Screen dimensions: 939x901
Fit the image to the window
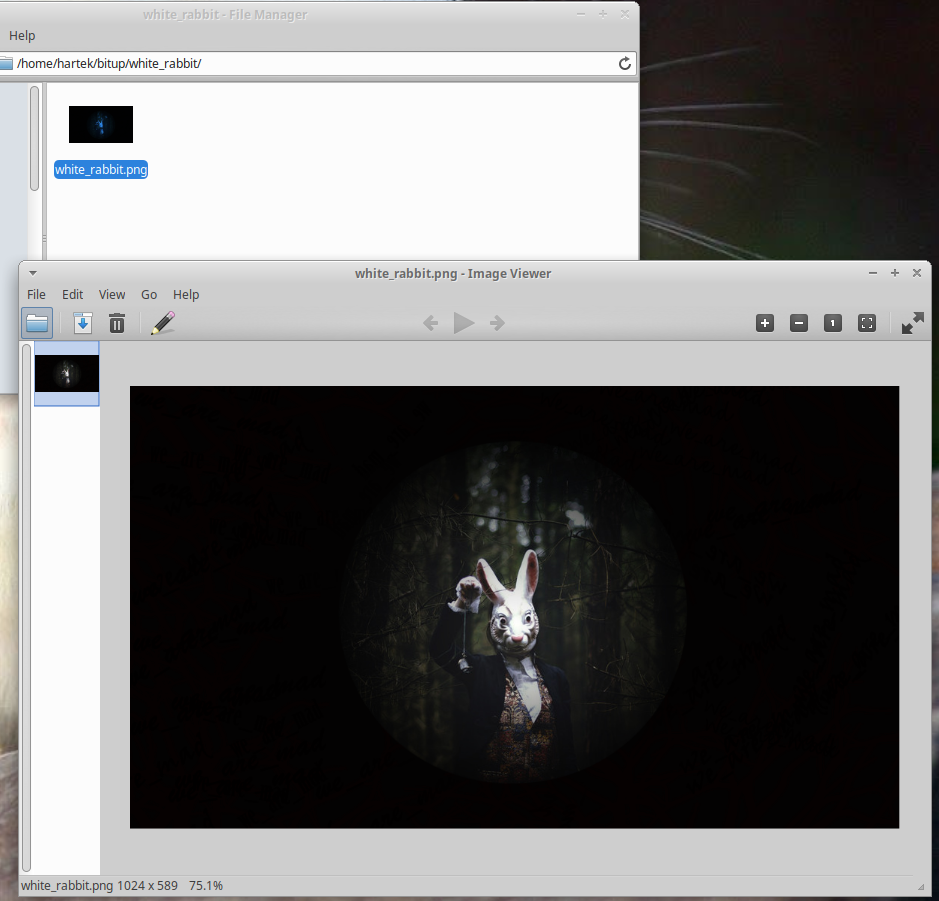pyautogui.click(x=867, y=323)
